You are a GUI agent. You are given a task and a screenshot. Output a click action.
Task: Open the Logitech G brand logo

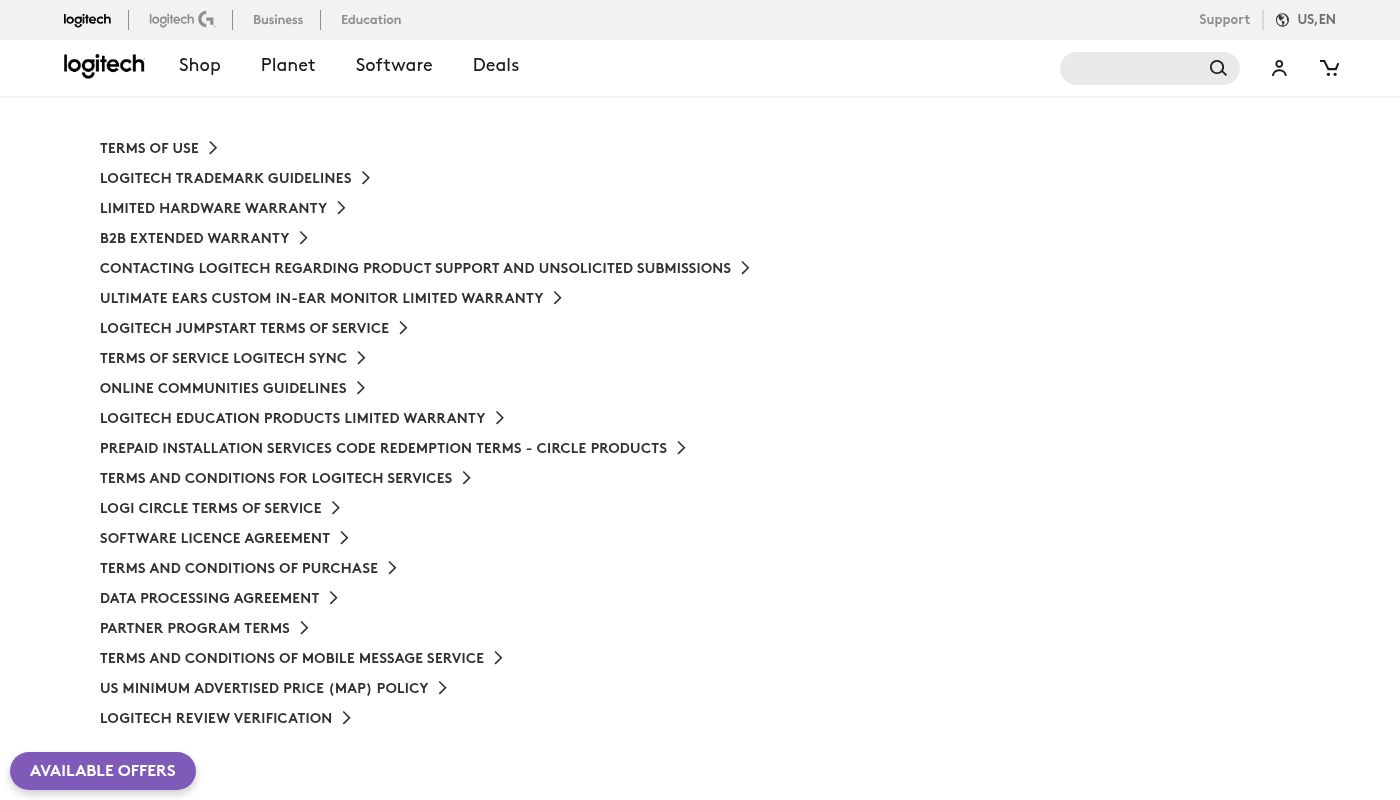[x=182, y=20]
